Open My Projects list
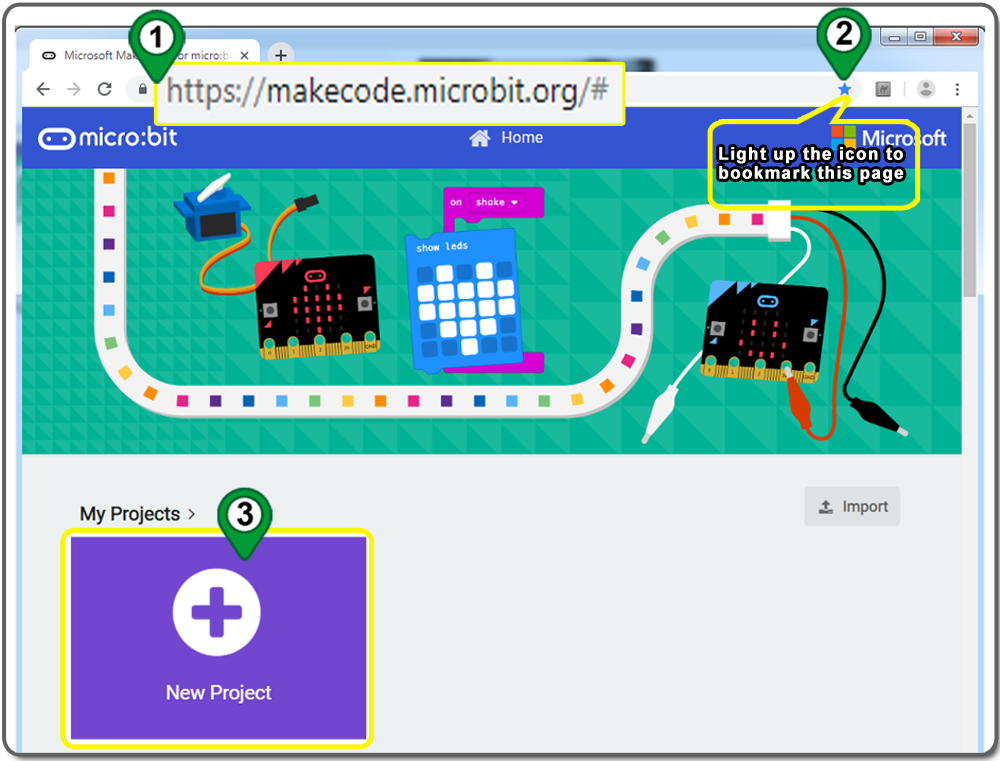This screenshot has width=1000, height=761. click(x=129, y=513)
